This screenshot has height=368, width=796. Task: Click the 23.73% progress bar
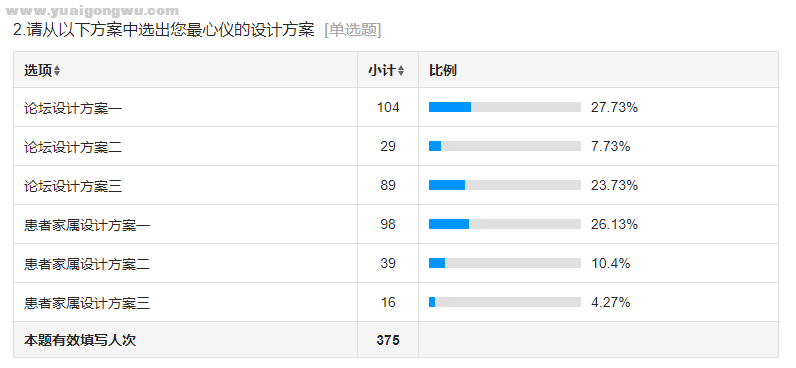tap(505, 185)
